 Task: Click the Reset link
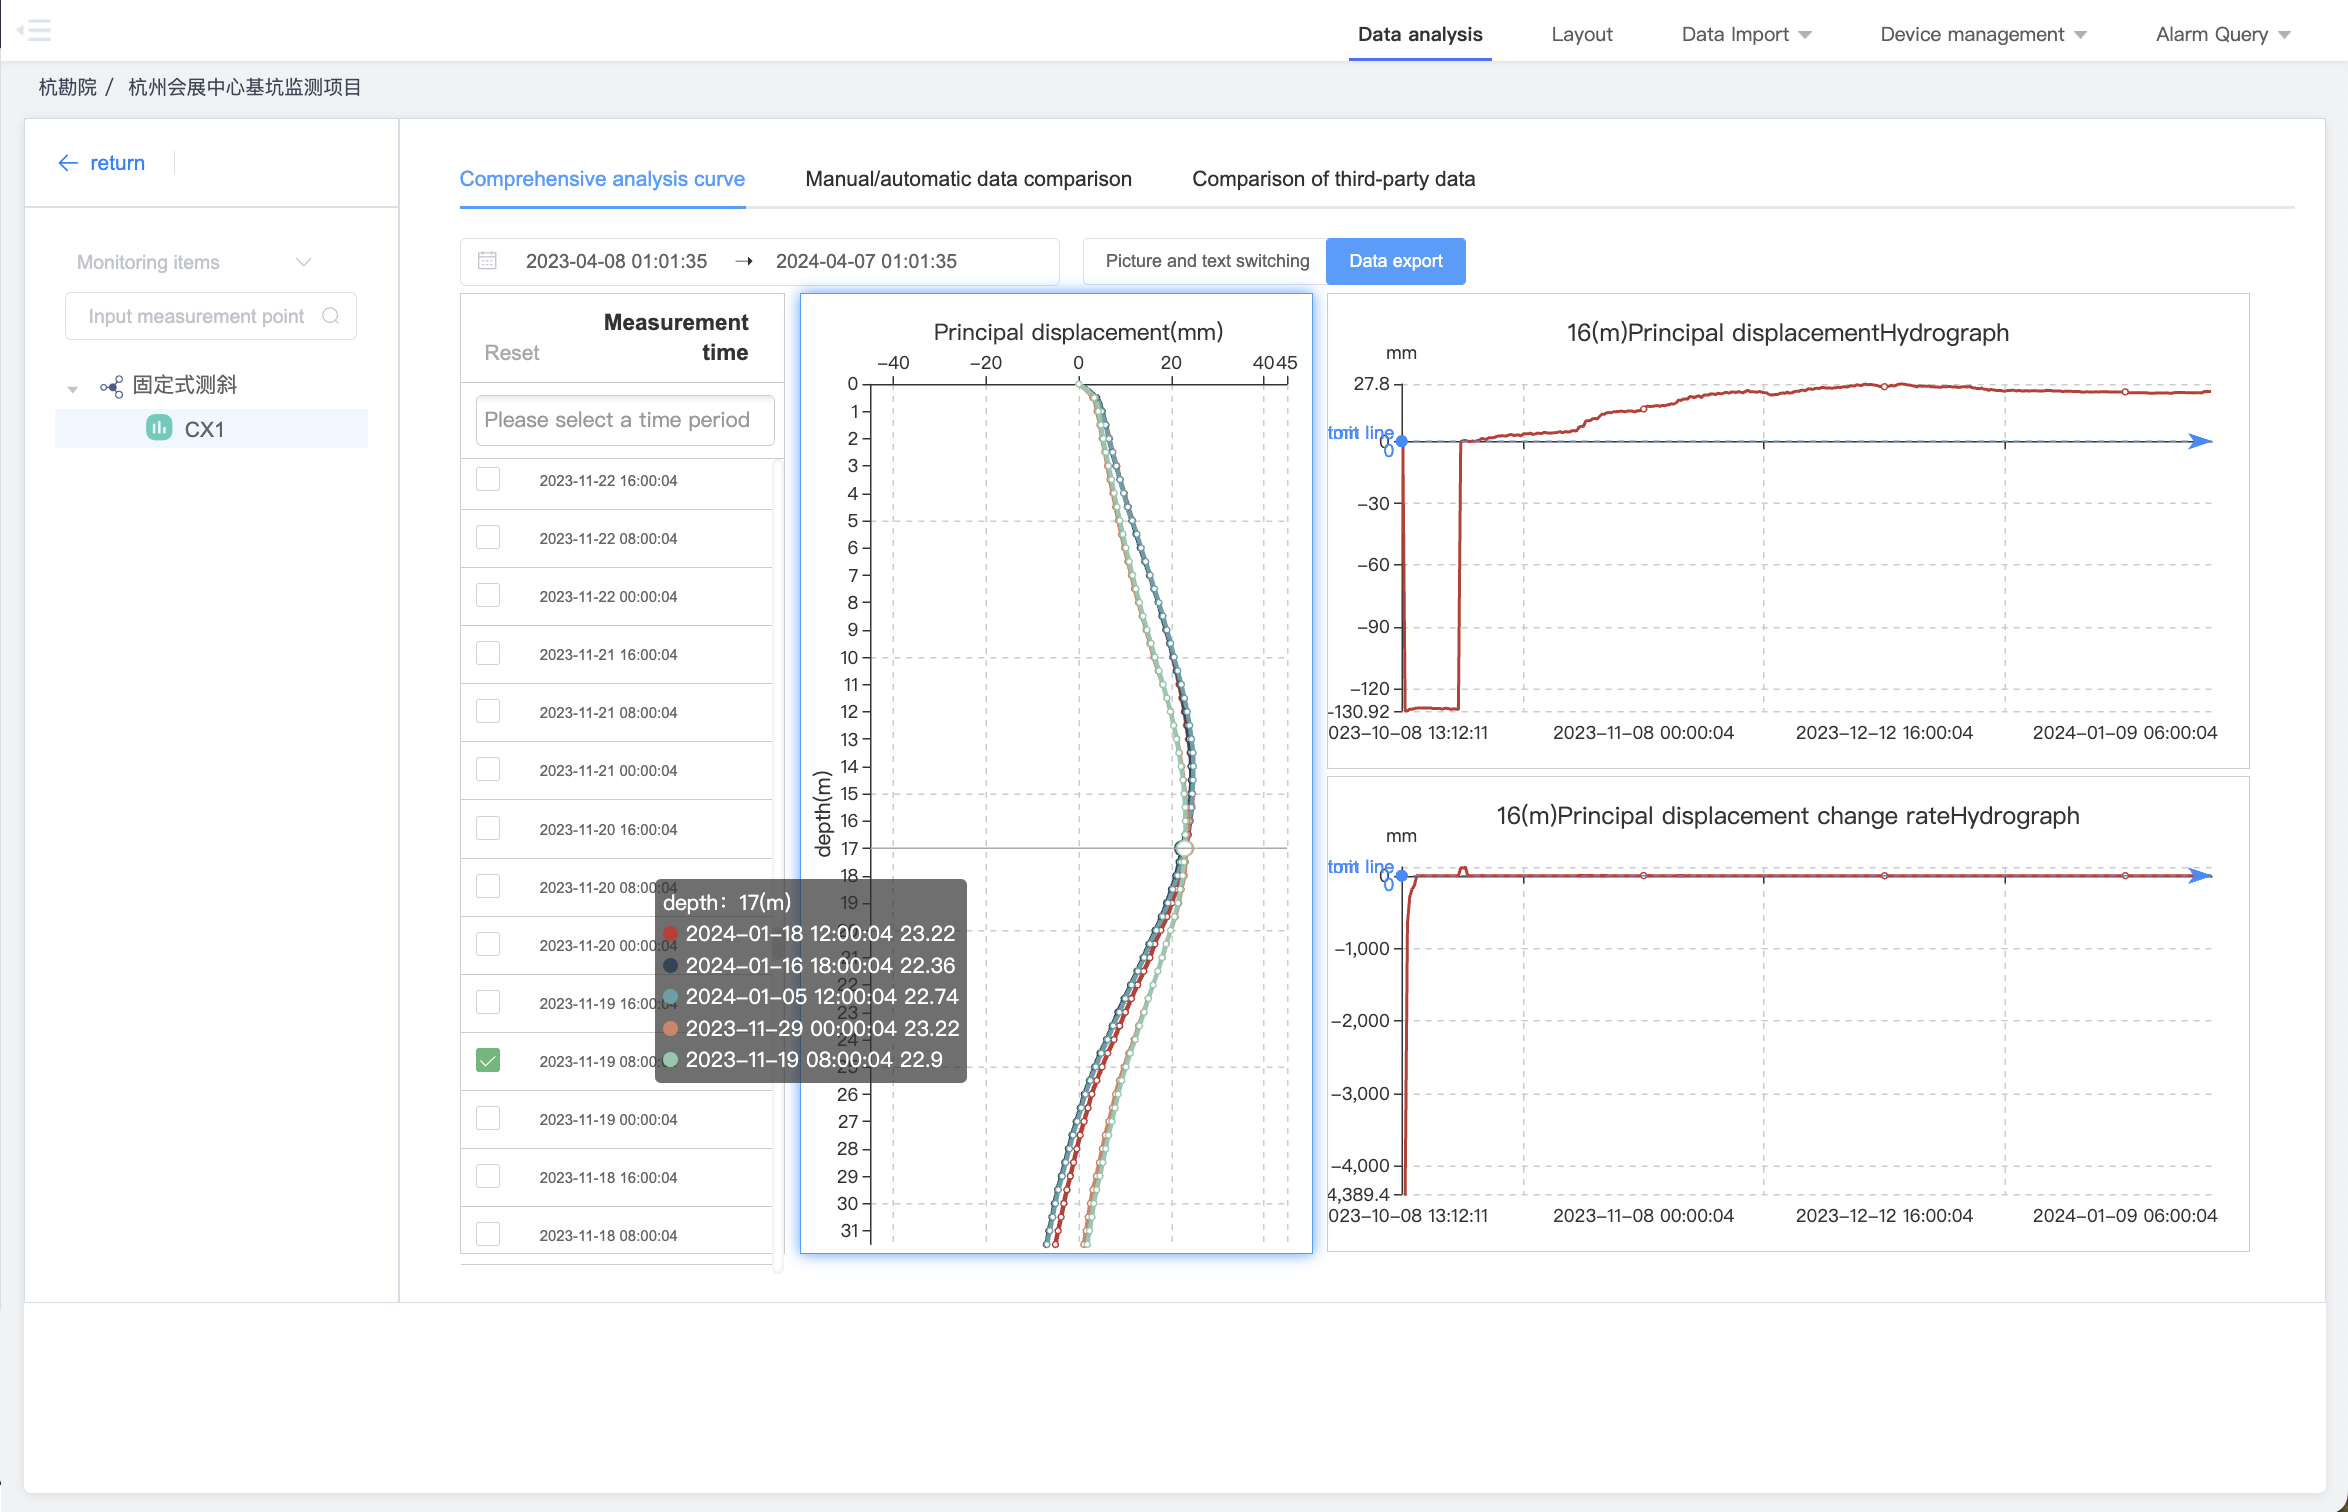click(511, 353)
